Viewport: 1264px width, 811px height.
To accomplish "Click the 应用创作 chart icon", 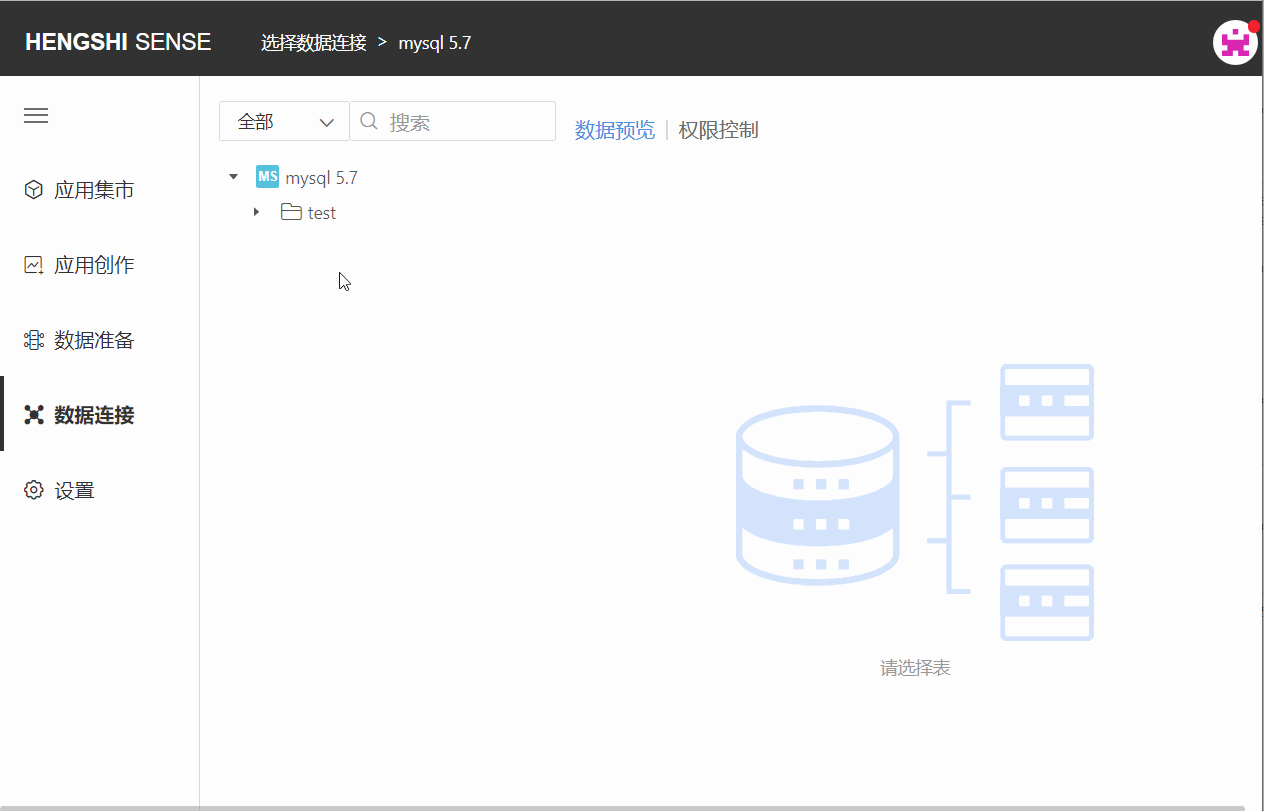I will click(34, 265).
